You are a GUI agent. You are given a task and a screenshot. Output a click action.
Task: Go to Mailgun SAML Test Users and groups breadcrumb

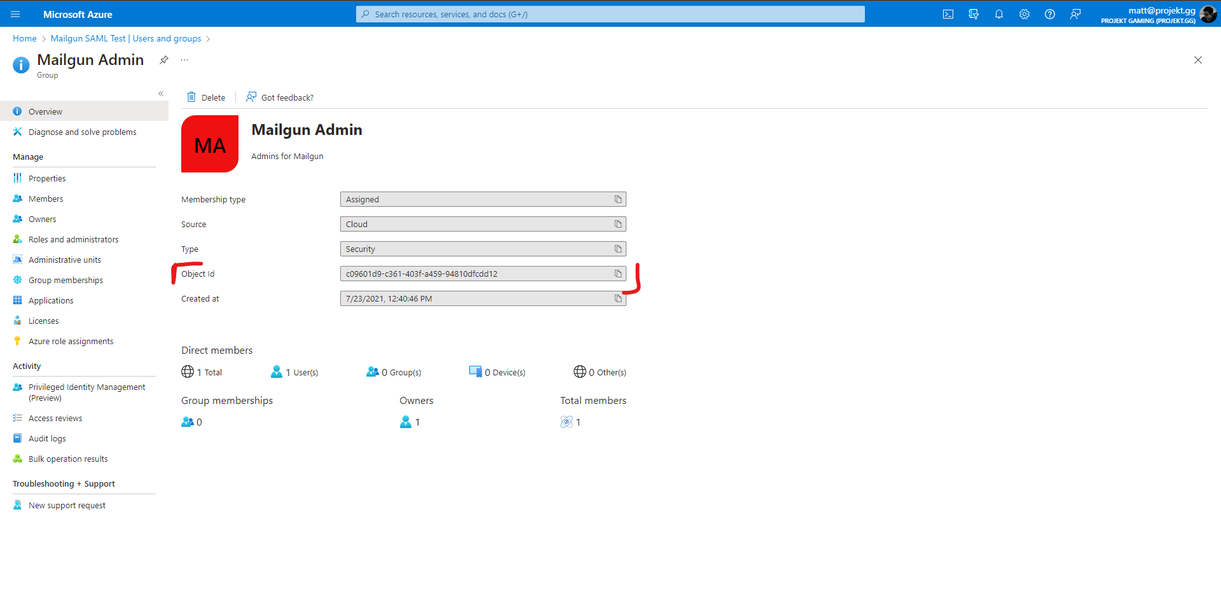(126, 38)
